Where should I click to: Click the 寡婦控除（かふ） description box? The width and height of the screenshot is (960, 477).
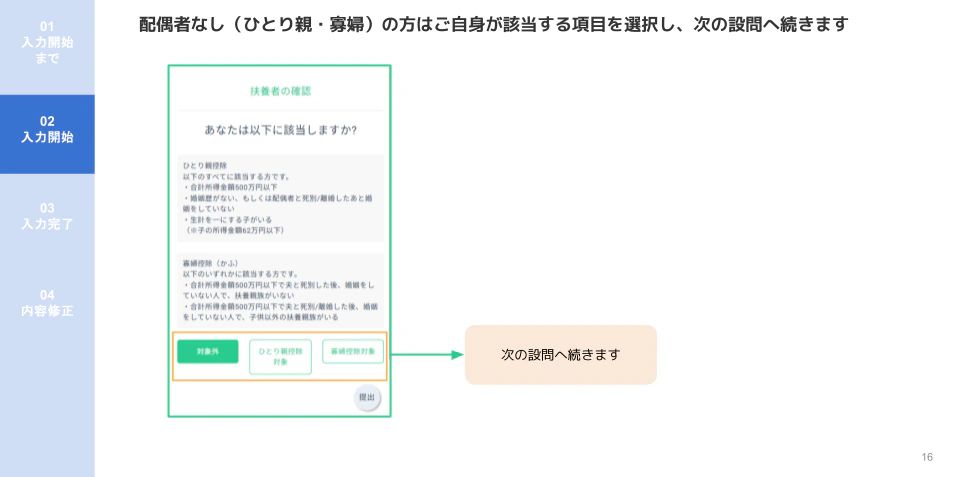tap(280, 291)
